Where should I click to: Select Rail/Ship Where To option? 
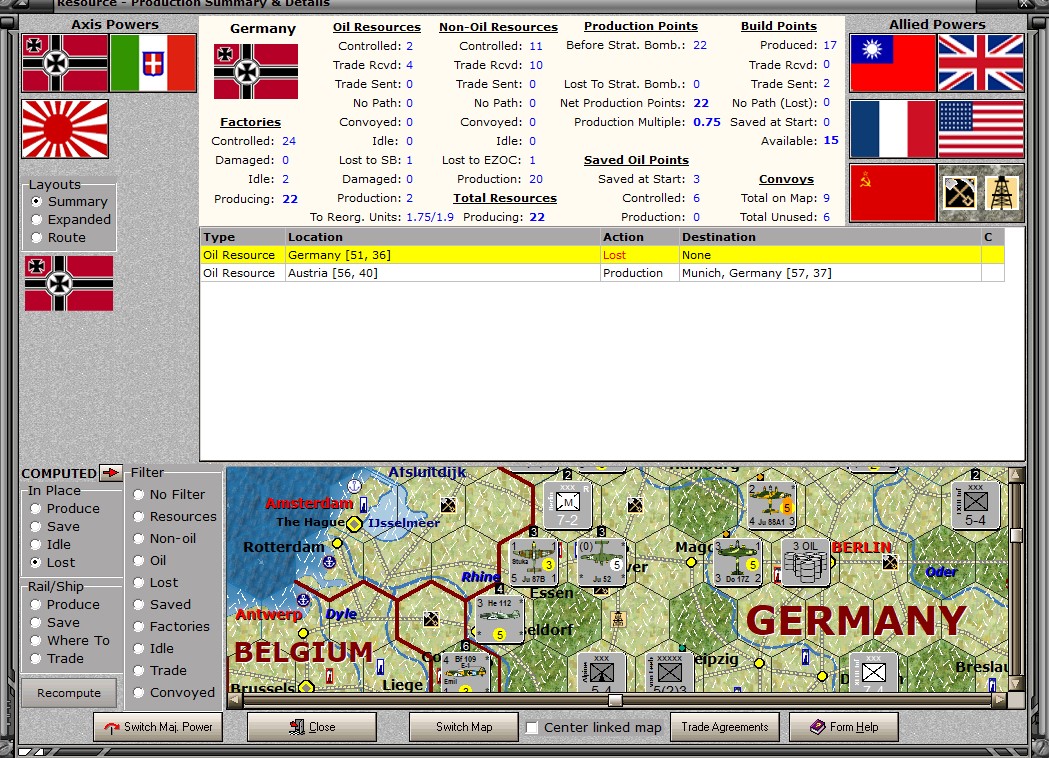point(70,640)
